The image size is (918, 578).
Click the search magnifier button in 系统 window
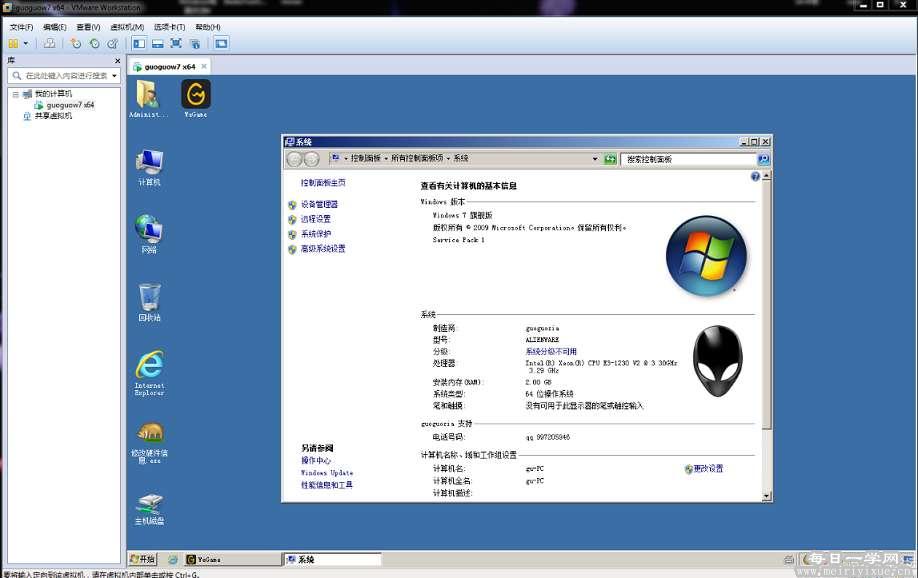pos(763,159)
